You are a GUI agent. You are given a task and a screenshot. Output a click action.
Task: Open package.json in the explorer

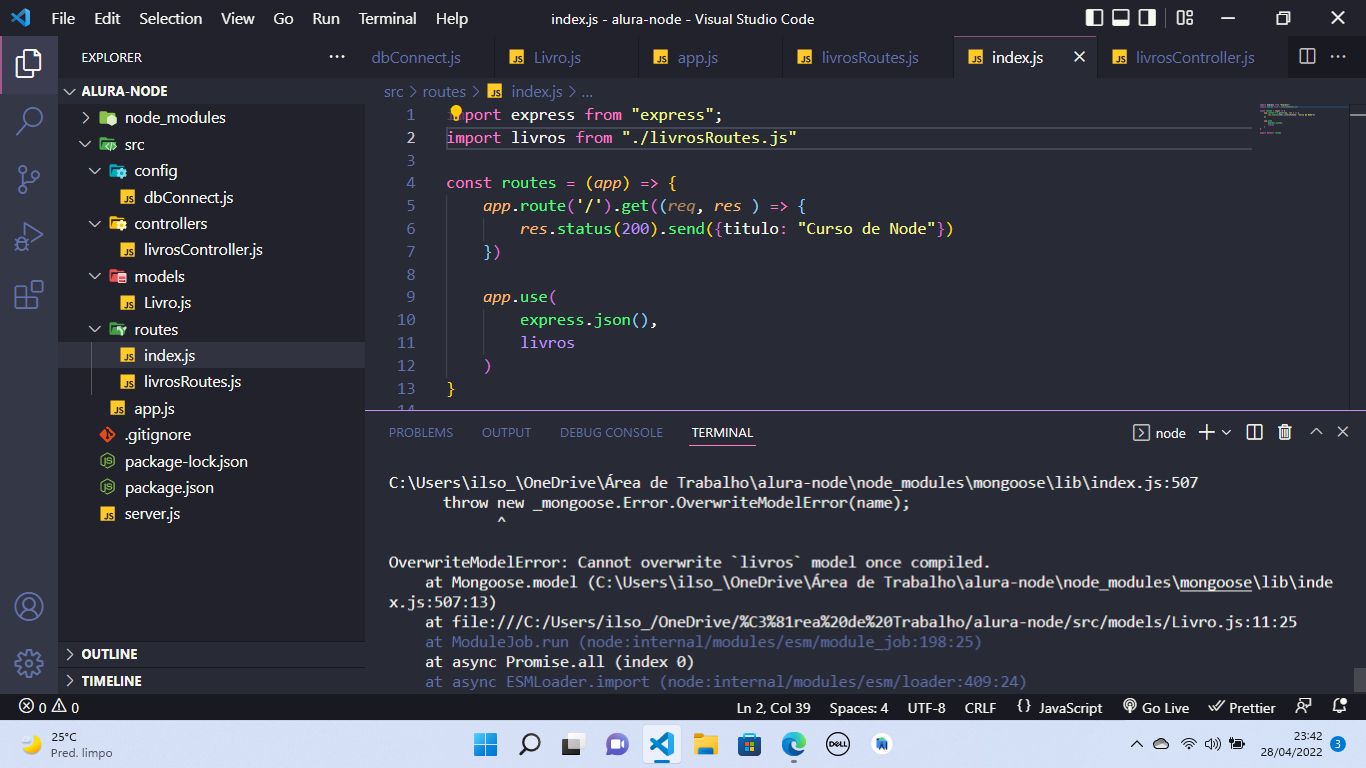[x=169, y=487]
